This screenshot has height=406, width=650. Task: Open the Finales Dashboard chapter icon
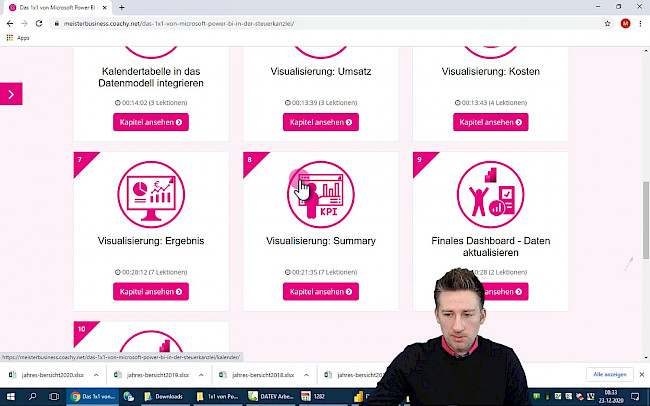[490, 194]
